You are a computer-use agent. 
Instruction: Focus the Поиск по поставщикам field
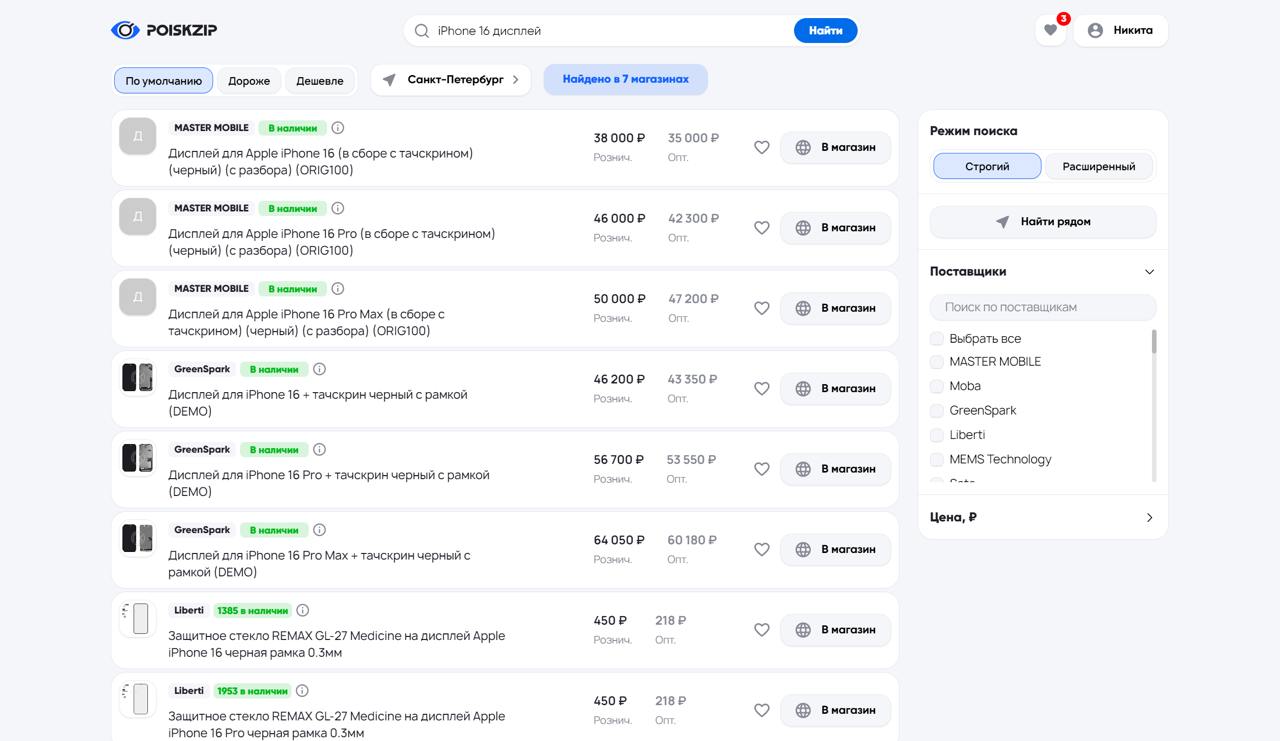coord(1043,307)
